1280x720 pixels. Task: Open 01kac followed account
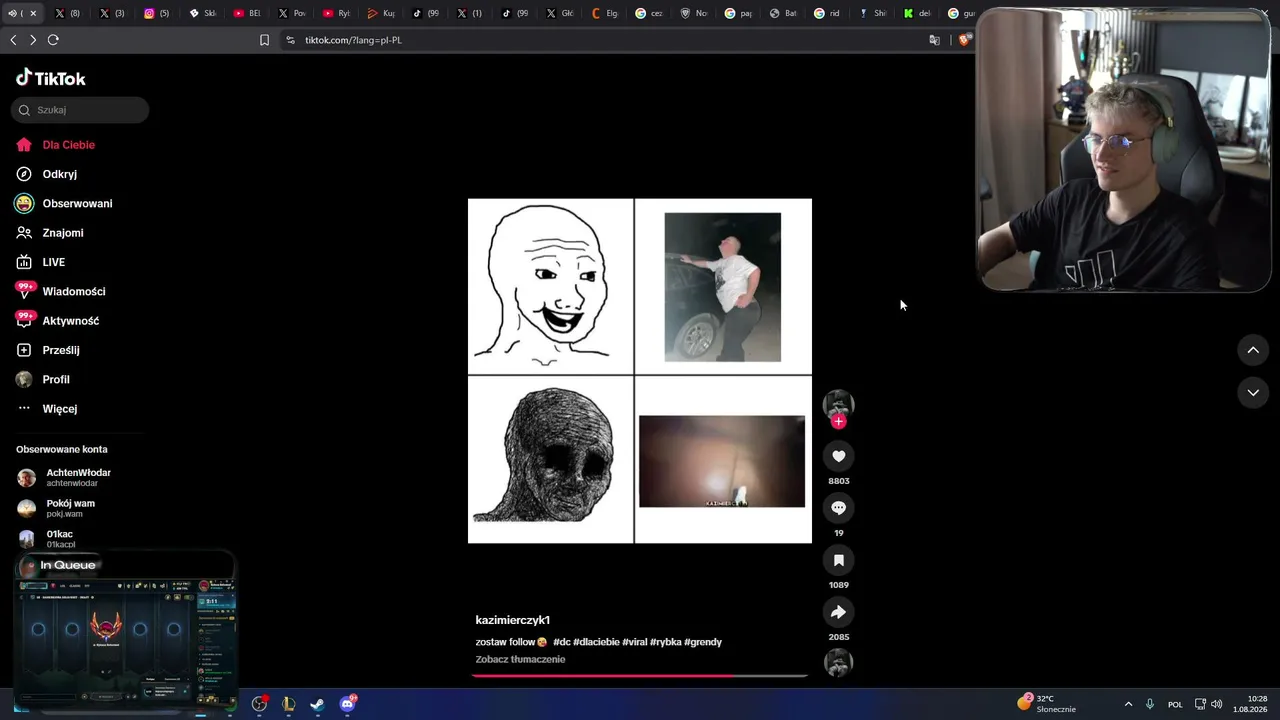(48, 539)
